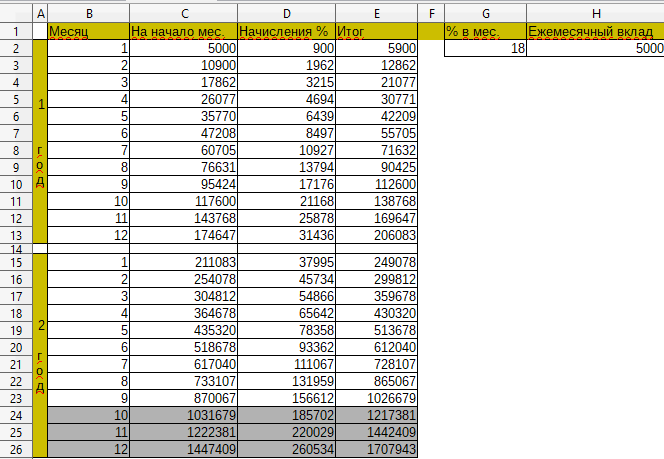Click the 'Начисления %' header cell

(x=287, y=31)
